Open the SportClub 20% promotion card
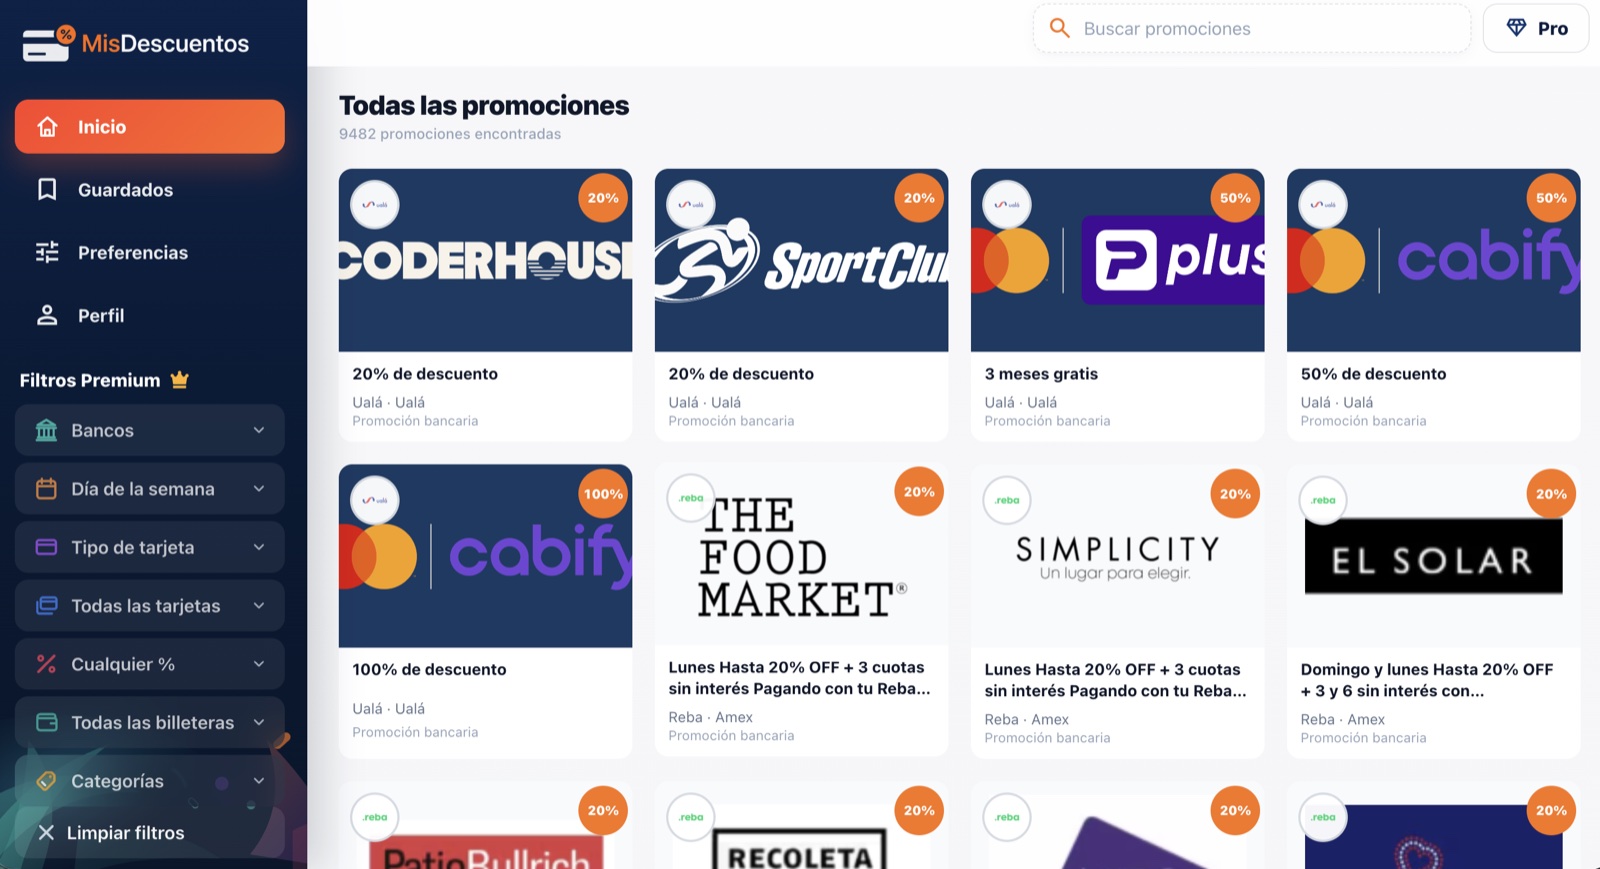 point(801,305)
